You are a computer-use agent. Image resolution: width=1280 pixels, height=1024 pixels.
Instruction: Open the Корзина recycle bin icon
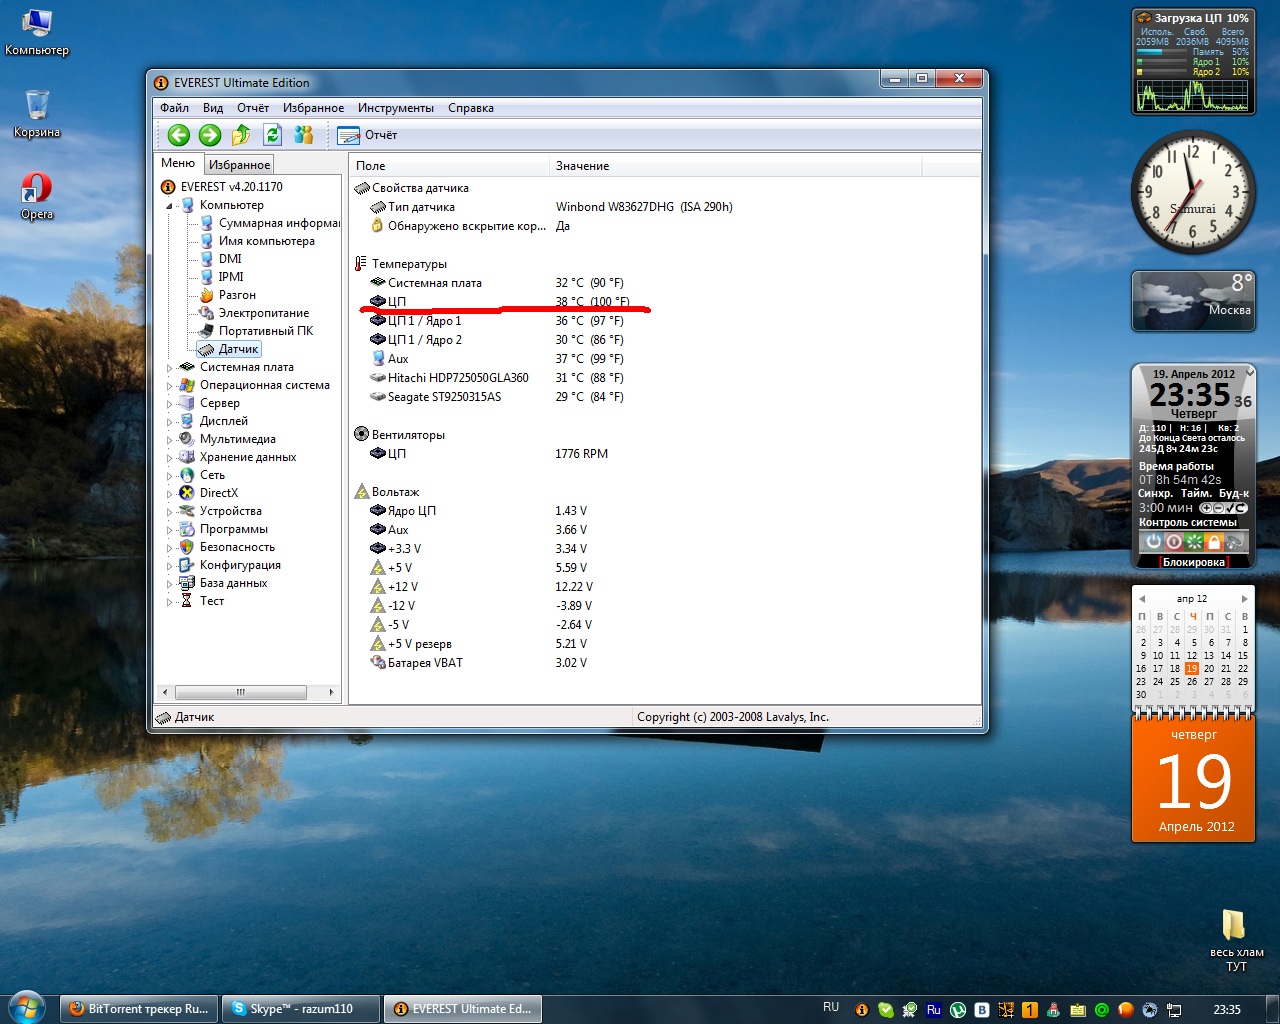point(37,113)
